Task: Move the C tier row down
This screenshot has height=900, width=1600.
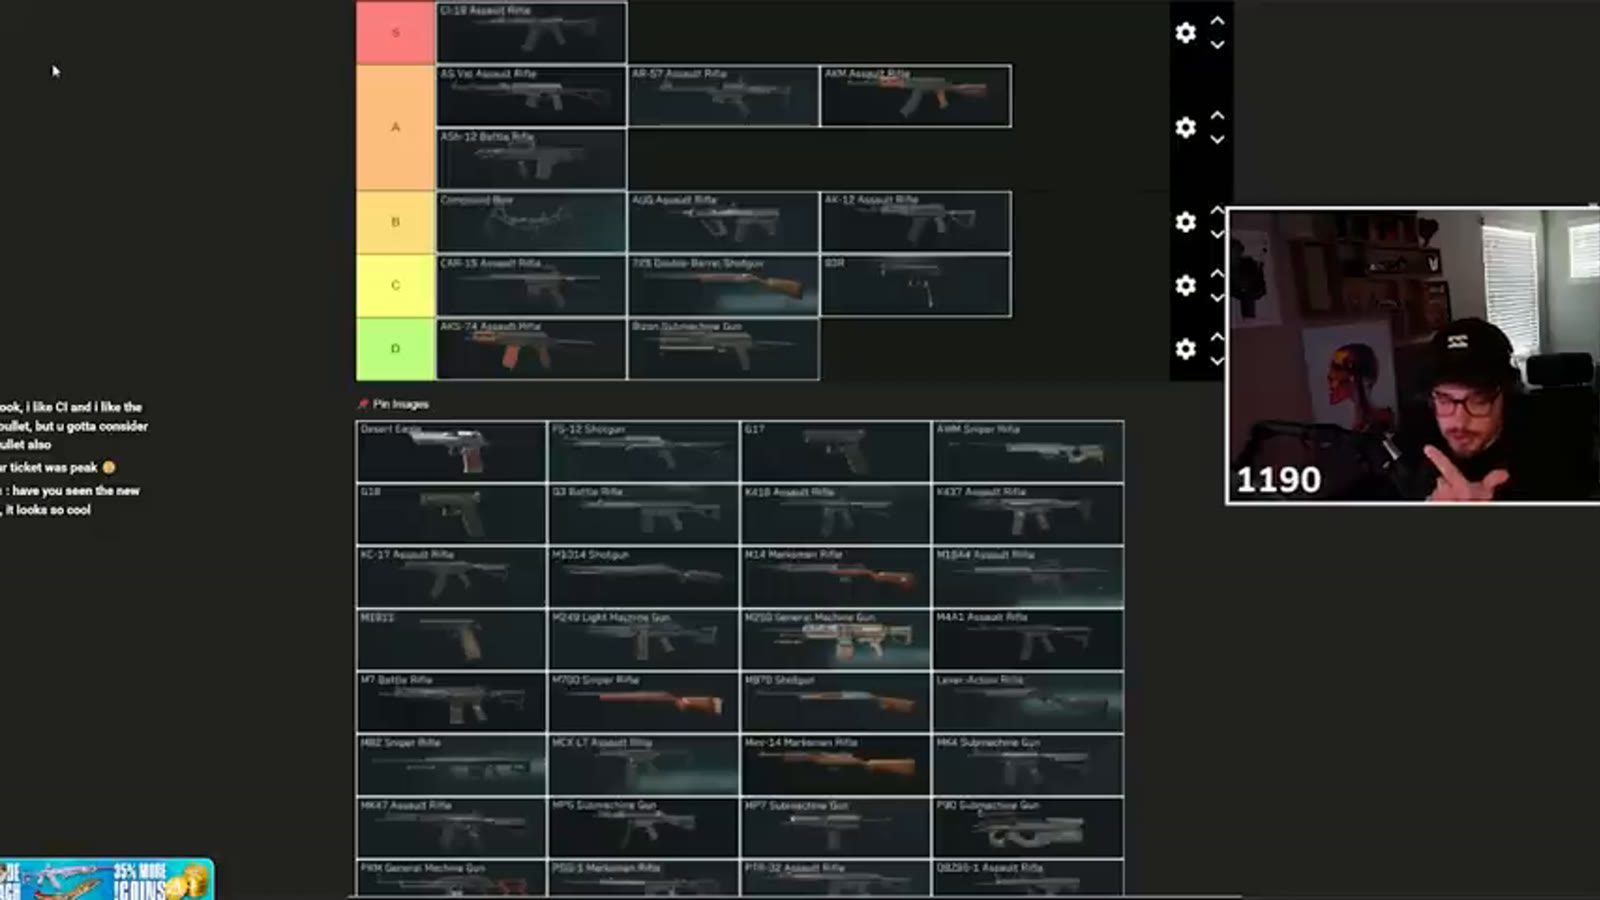Action: [x=1217, y=298]
